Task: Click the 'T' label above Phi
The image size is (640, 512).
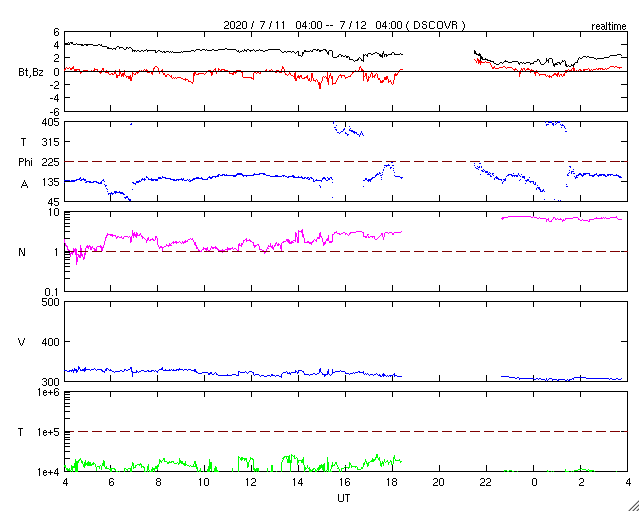Action: (23, 142)
